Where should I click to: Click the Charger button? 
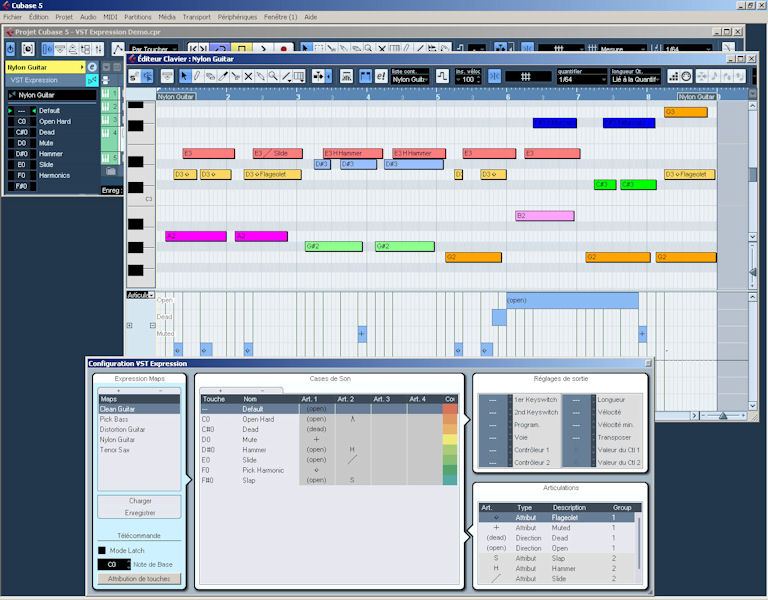click(x=140, y=501)
